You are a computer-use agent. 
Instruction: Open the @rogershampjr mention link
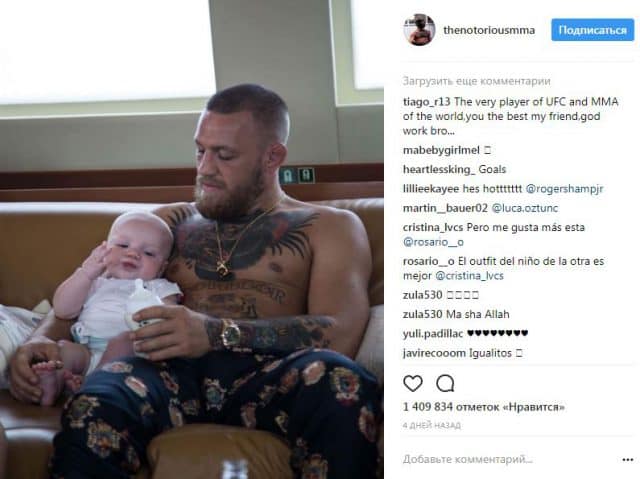[564, 188]
